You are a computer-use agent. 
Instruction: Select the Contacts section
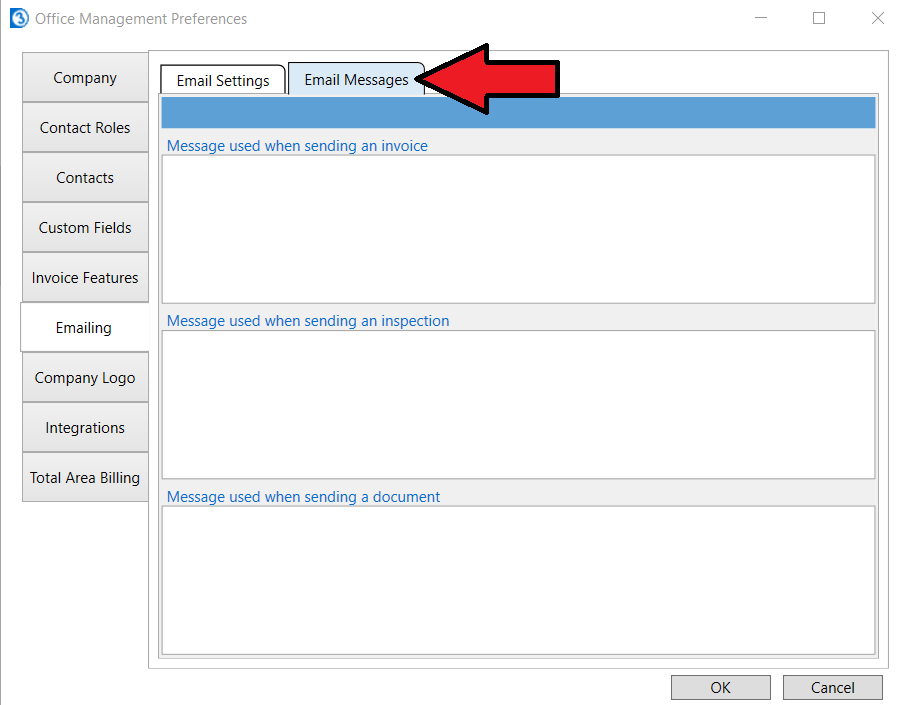pyautogui.click(x=85, y=177)
